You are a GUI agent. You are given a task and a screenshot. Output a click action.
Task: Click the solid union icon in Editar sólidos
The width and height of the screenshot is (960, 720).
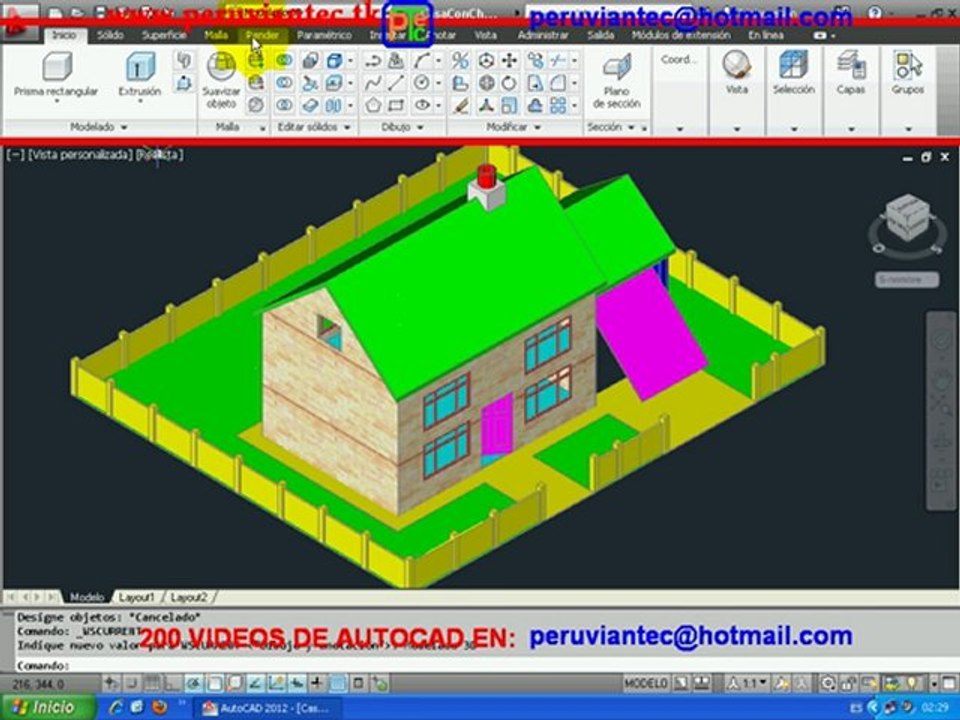pos(284,61)
